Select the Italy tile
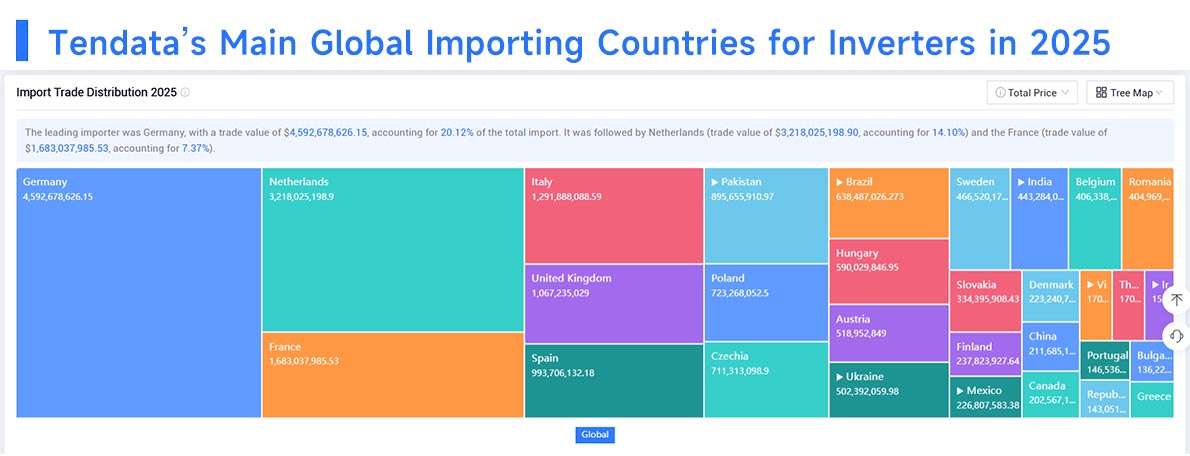 click(614, 215)
